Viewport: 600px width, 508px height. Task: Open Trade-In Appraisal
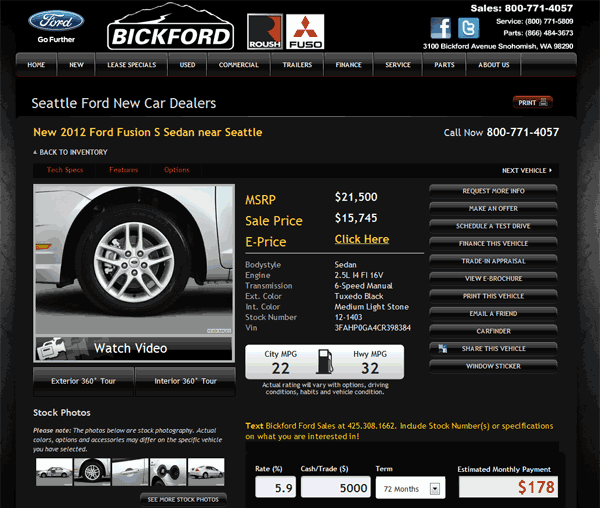coord(493,261)
